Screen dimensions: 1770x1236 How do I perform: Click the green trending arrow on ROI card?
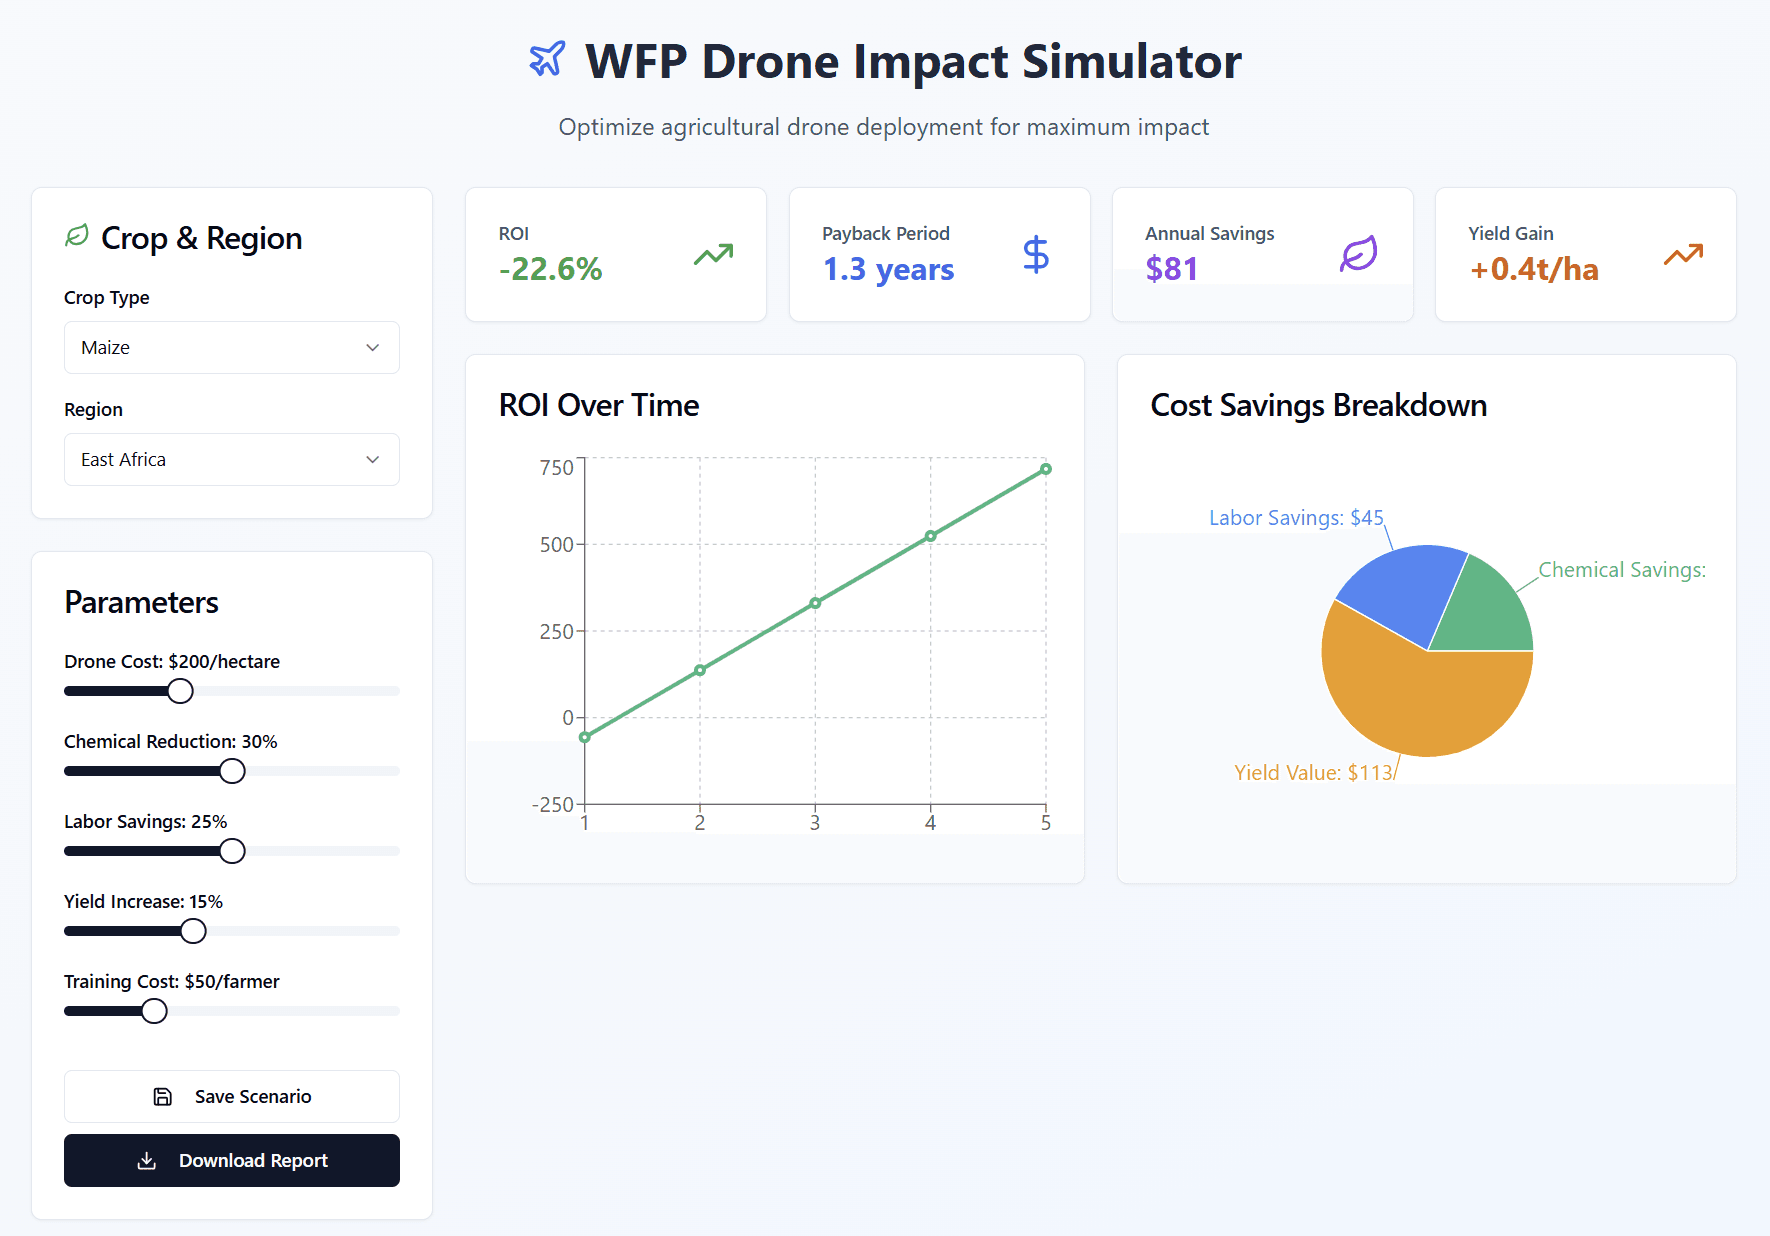coord(714,255)
